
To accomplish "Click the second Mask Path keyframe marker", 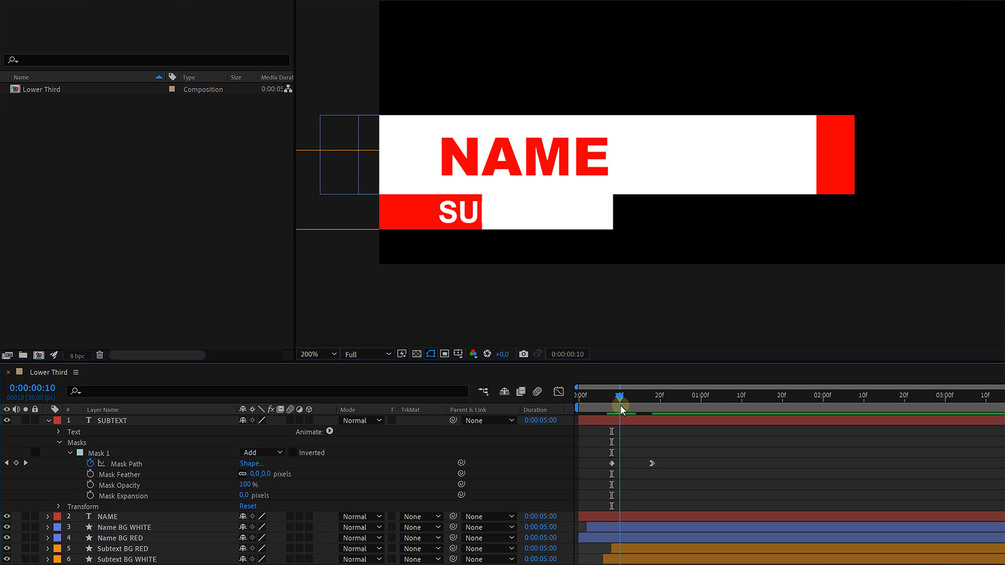I will pos(651,463).
